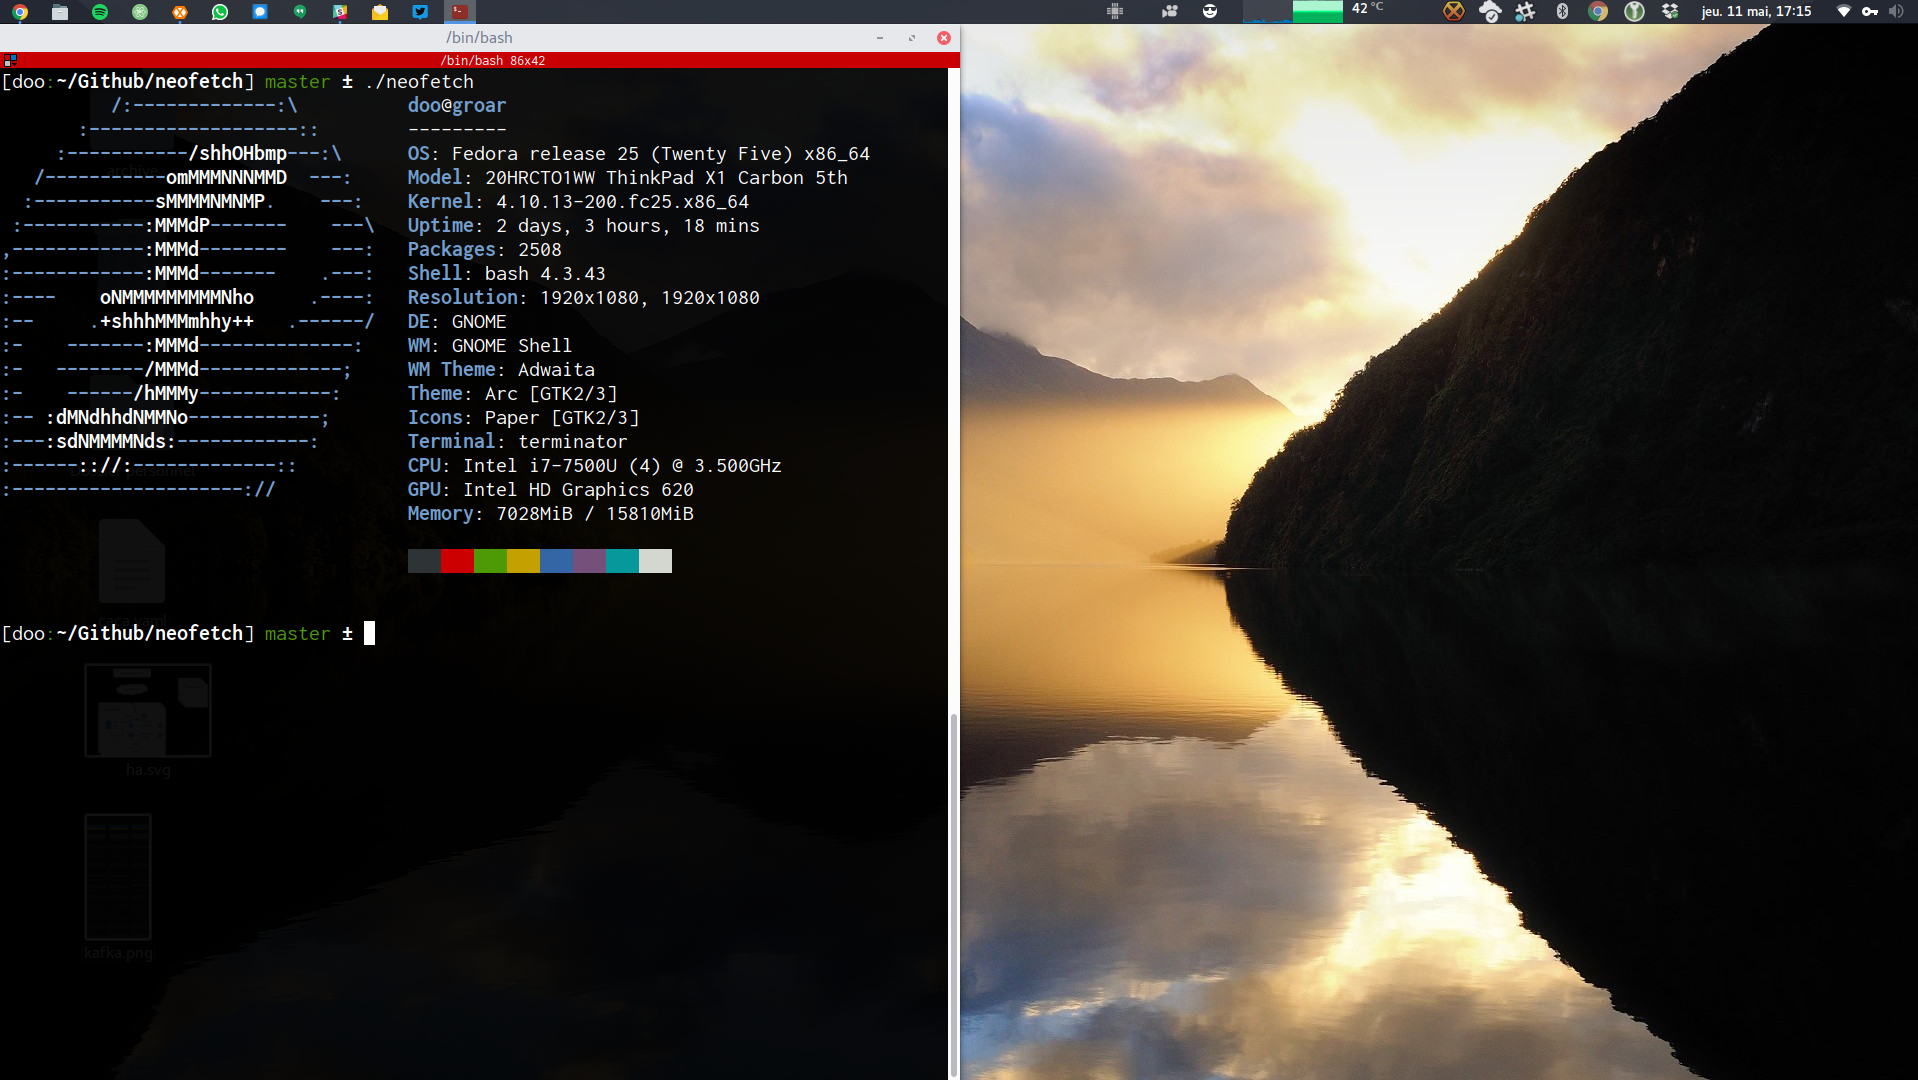Image resolution: width=1918 pixels, height=1080 pixels.
Task: Open the volume indicator menu
Action: [1896, 12]
